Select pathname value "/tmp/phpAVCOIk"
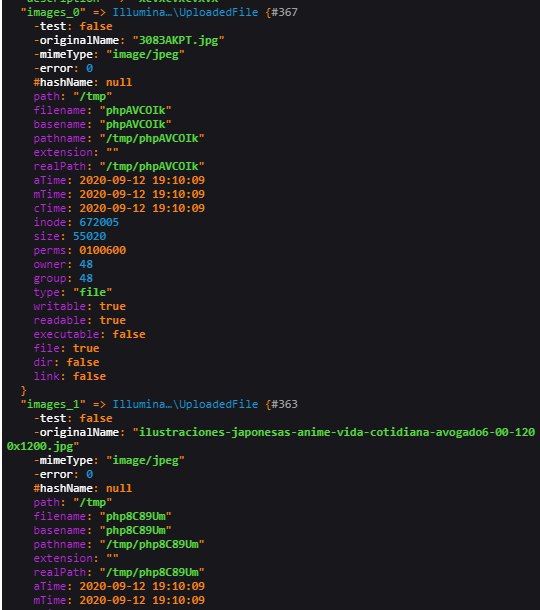 (152, 138)
